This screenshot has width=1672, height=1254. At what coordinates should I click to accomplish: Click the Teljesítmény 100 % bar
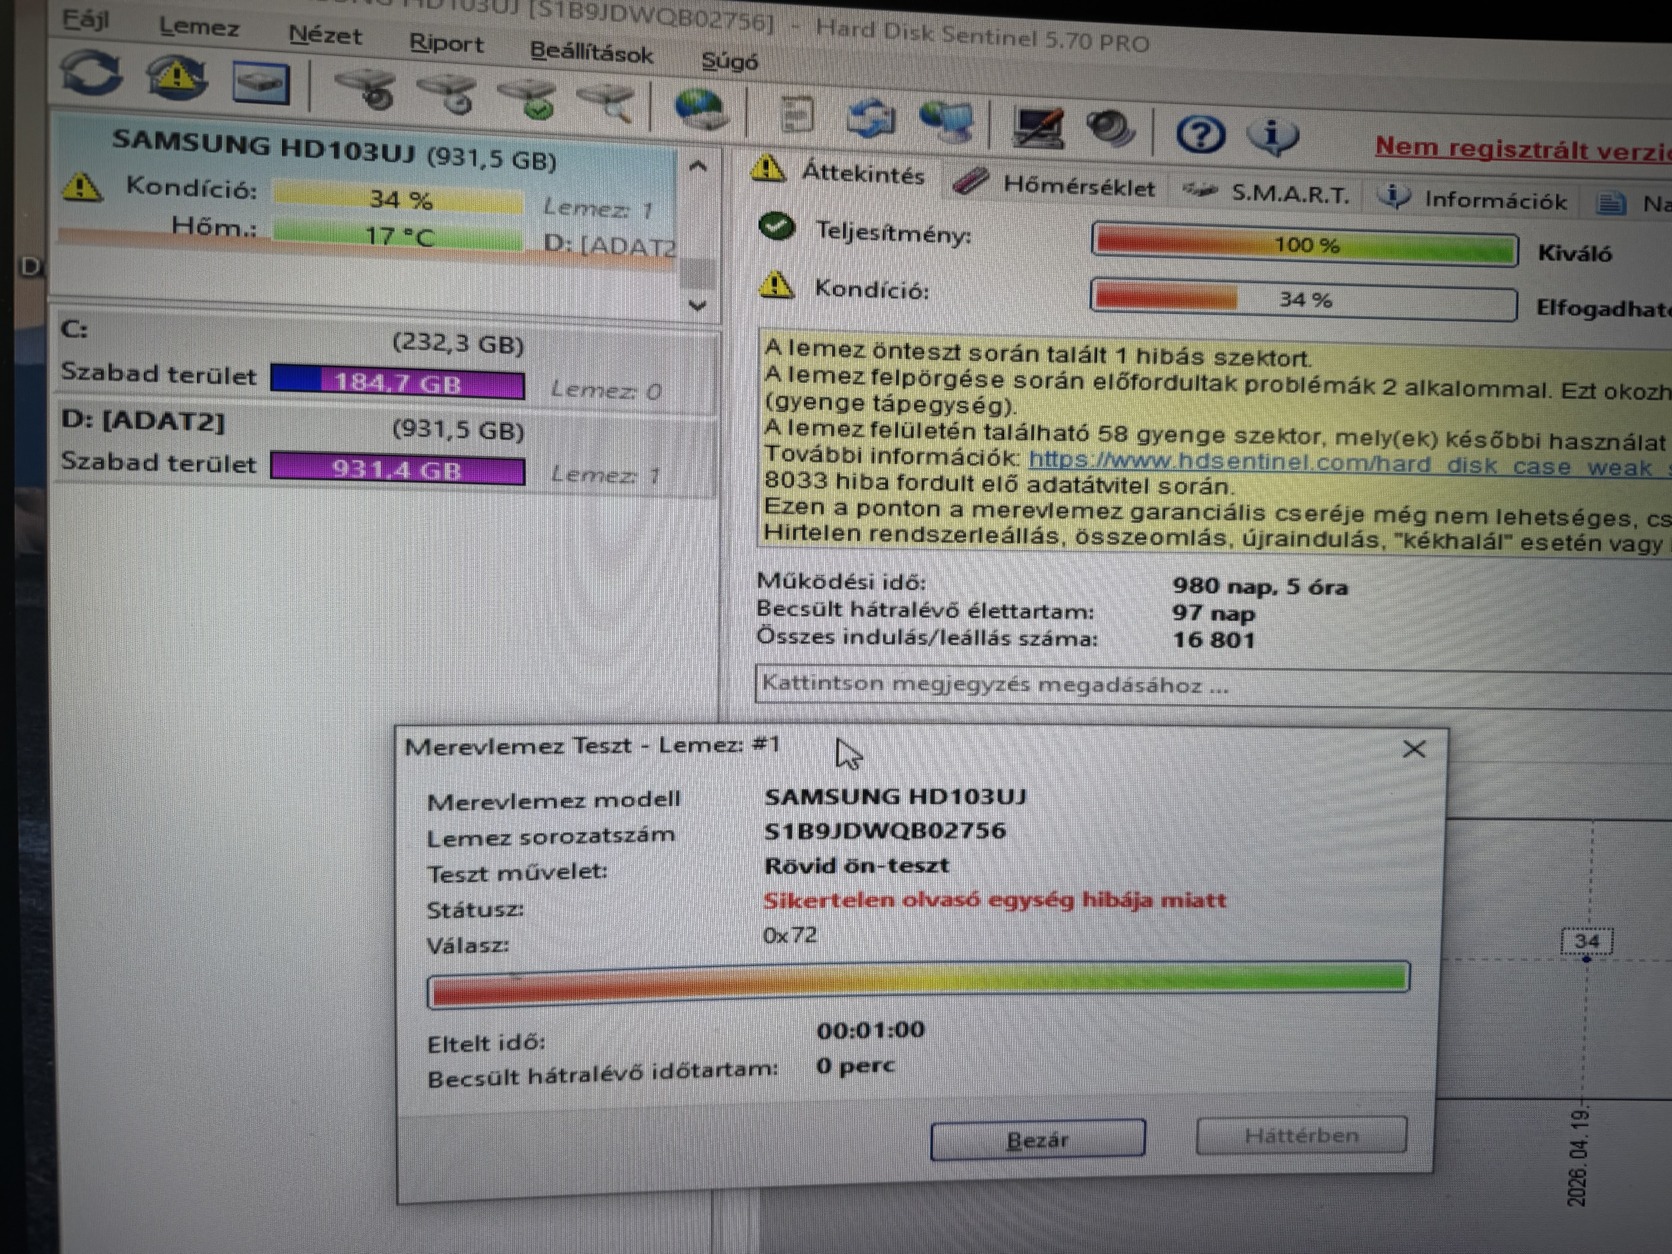point(1304,245)
